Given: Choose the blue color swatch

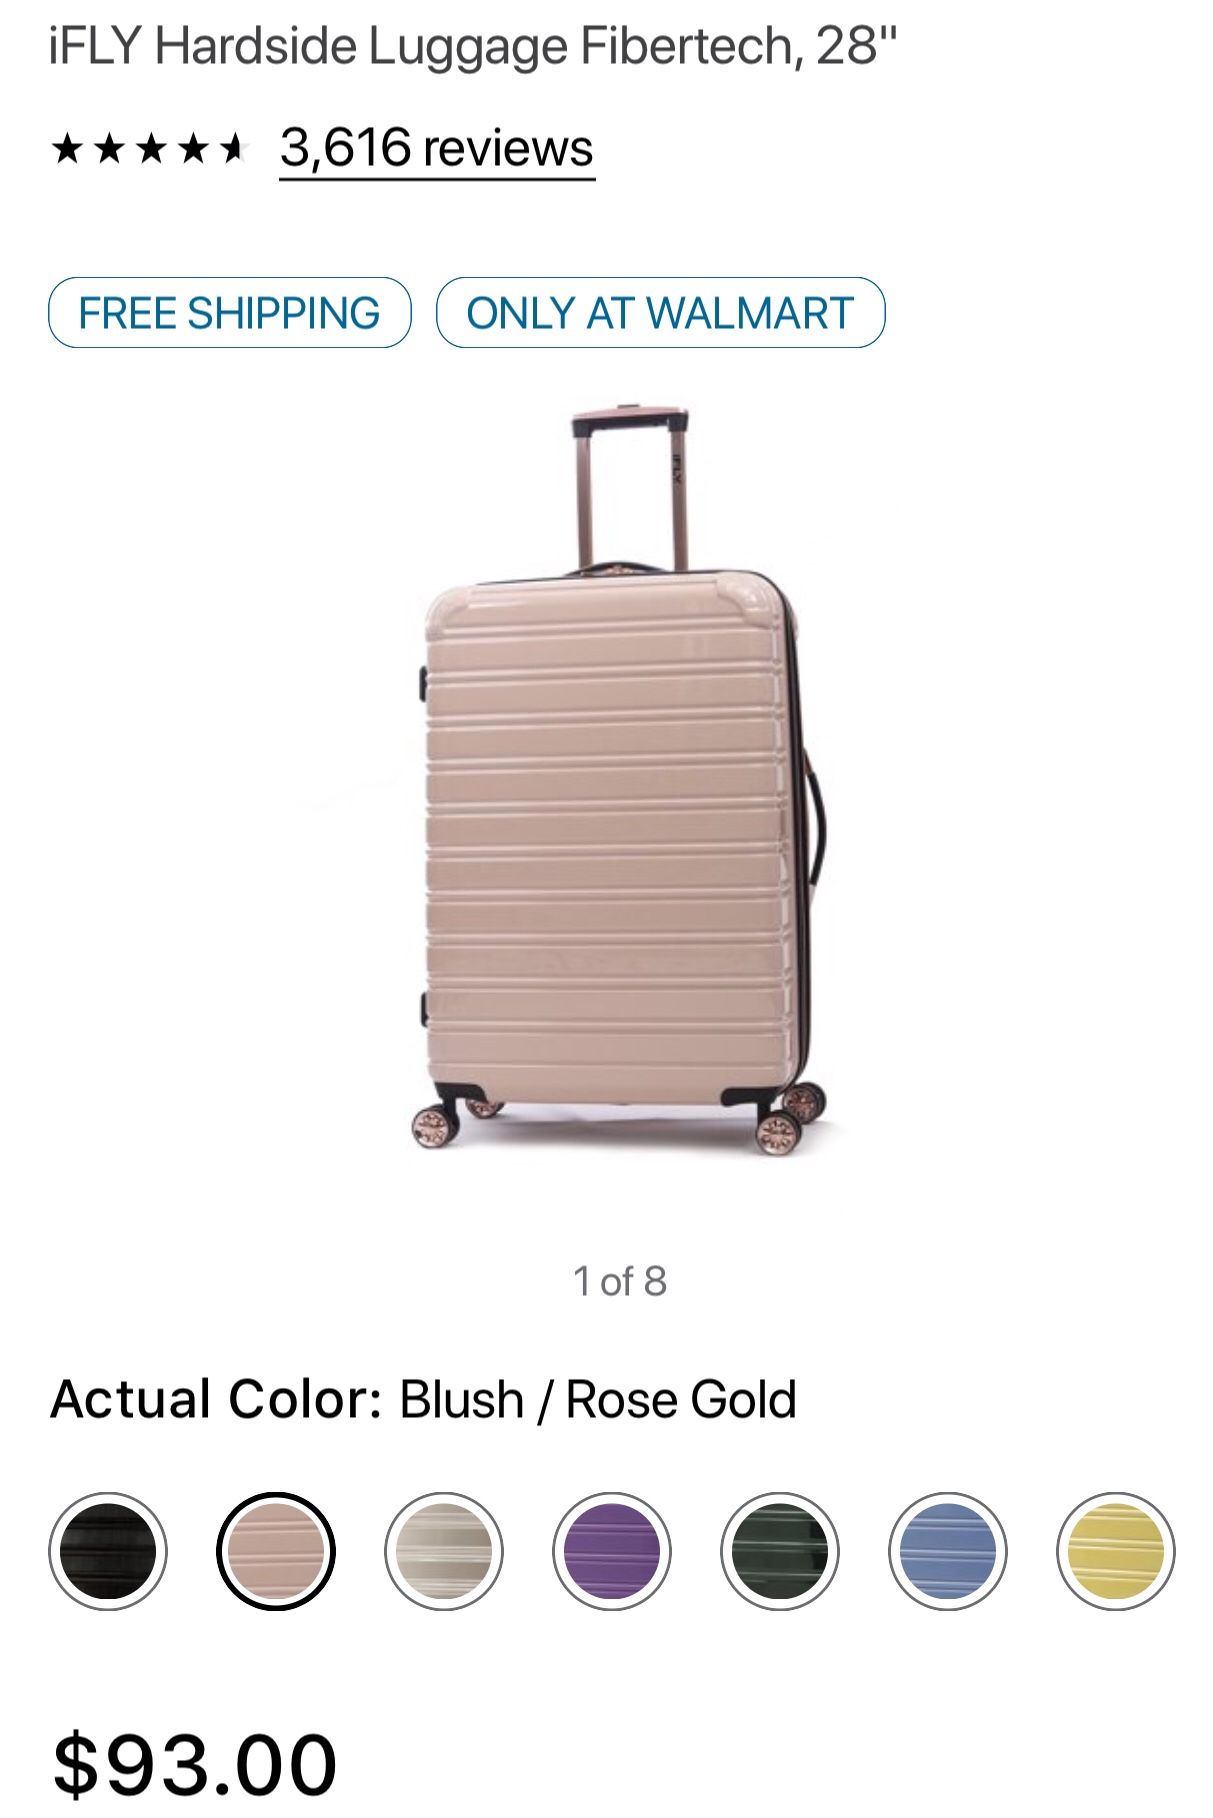Looking at the screenshot, I should pyautogui.click(x=948, y=1551).
